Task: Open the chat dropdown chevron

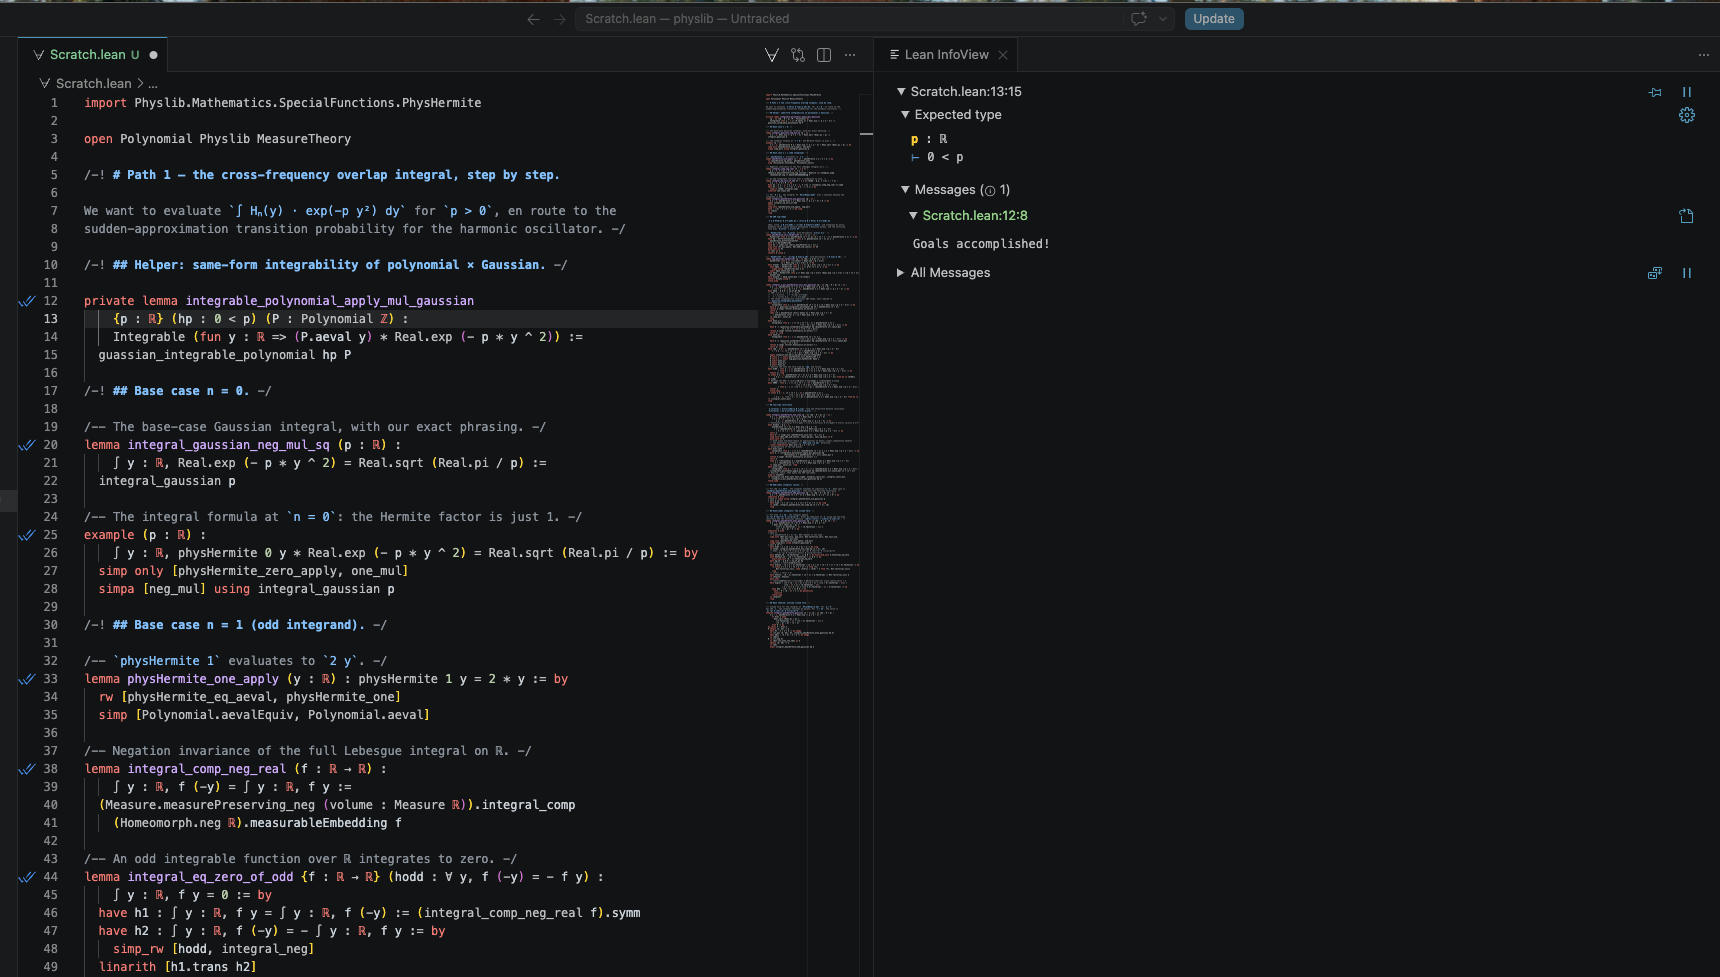Action: point(1163,19)
